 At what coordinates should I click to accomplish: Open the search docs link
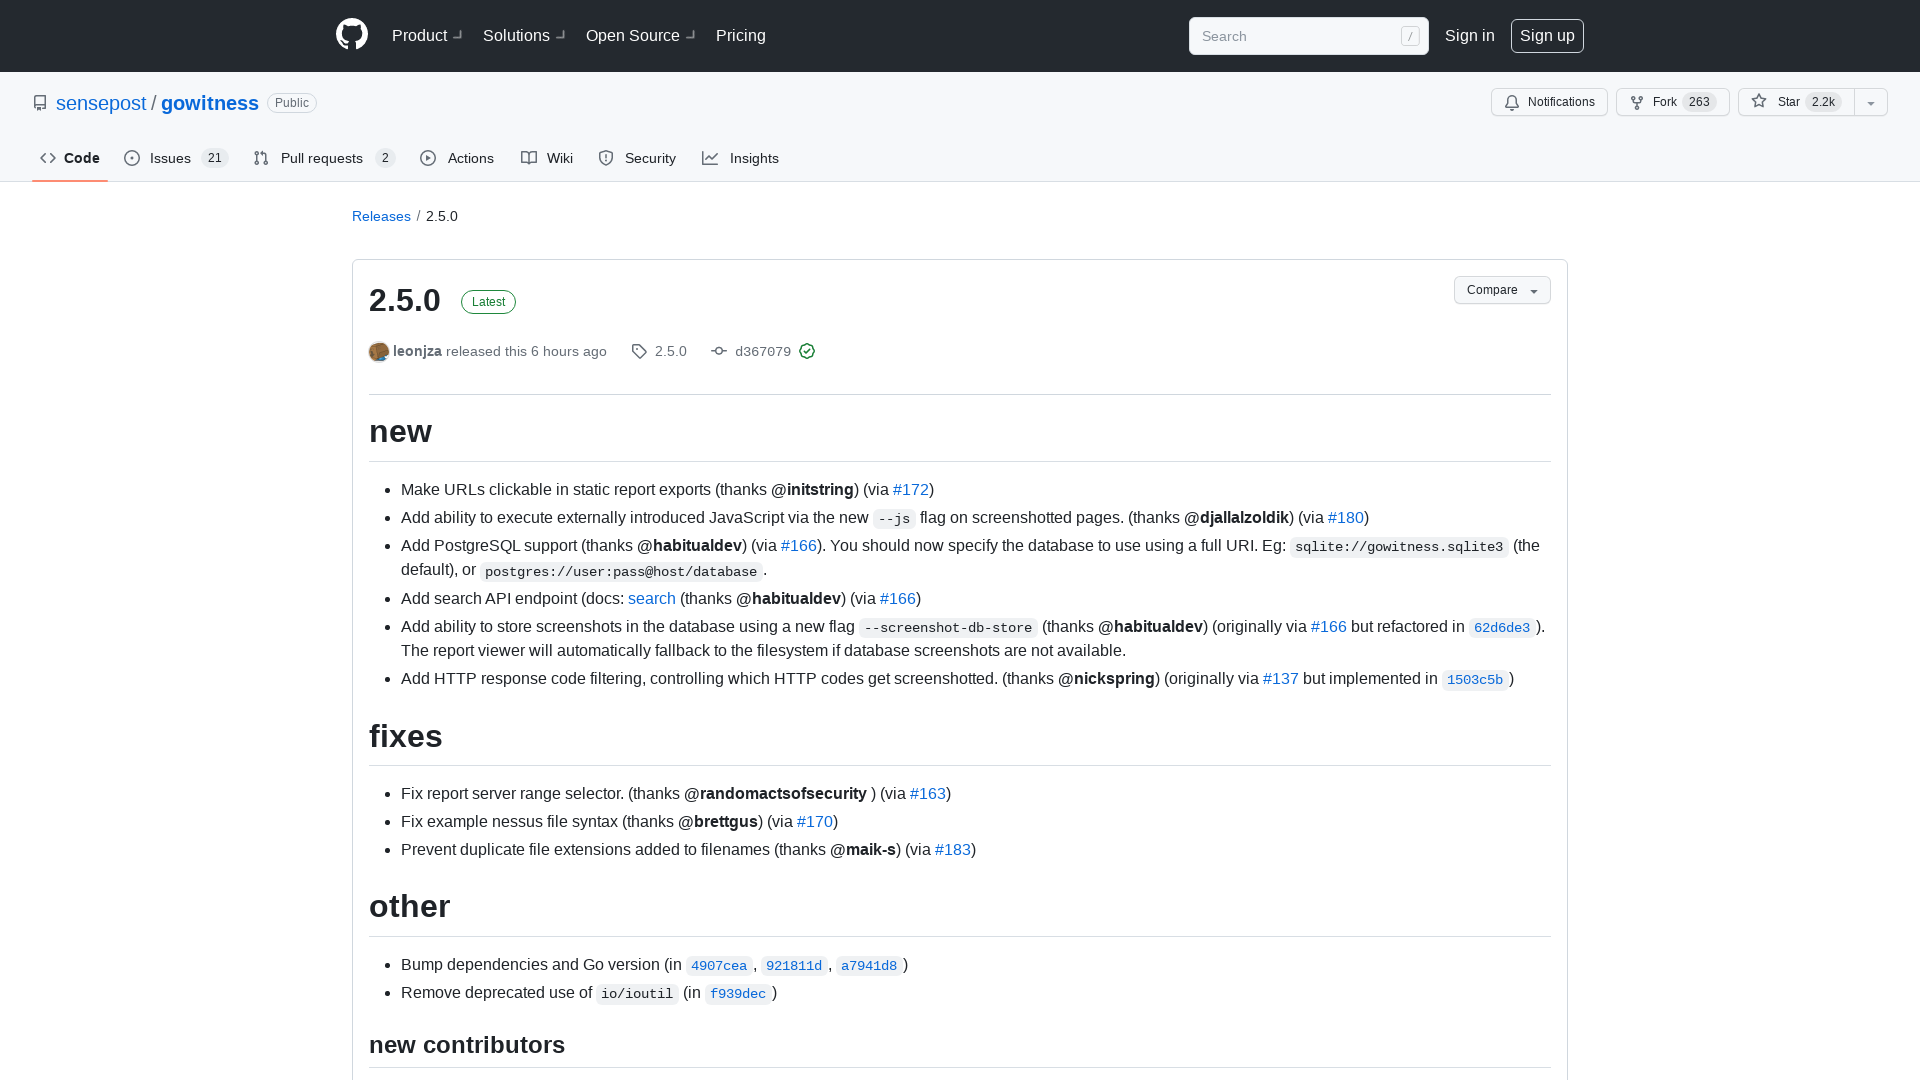[652, 598]
